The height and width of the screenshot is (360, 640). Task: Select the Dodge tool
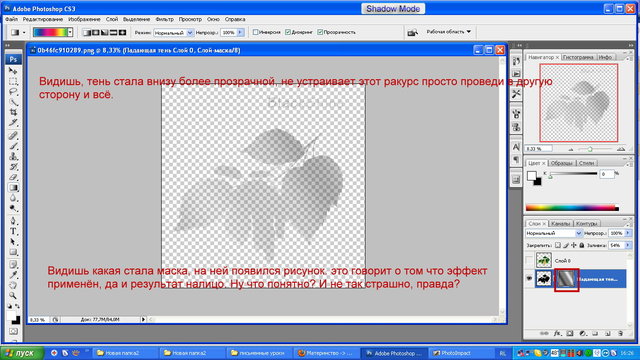click(13, 208)
